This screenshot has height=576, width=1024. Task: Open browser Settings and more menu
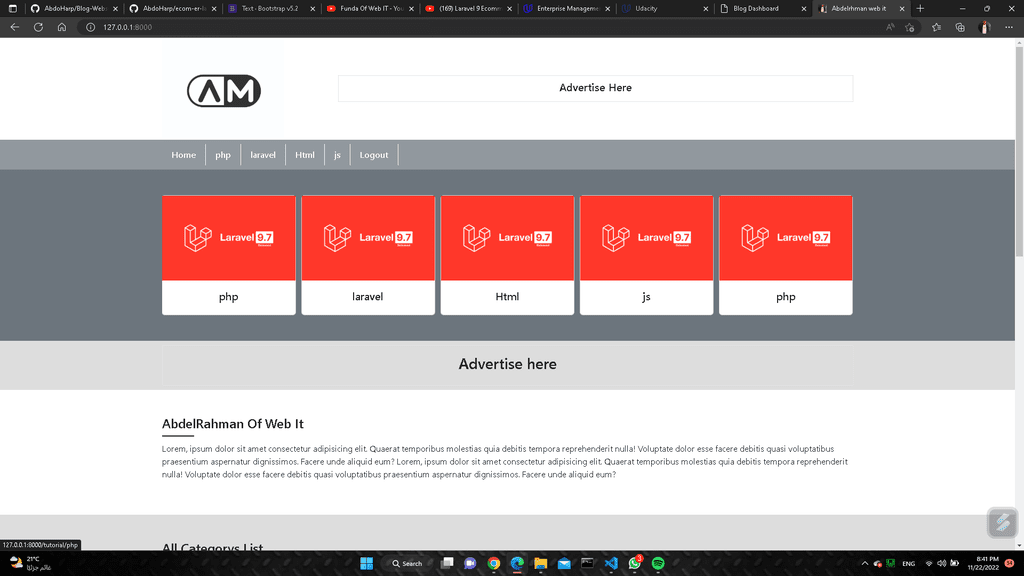(x=1009, y=27)
